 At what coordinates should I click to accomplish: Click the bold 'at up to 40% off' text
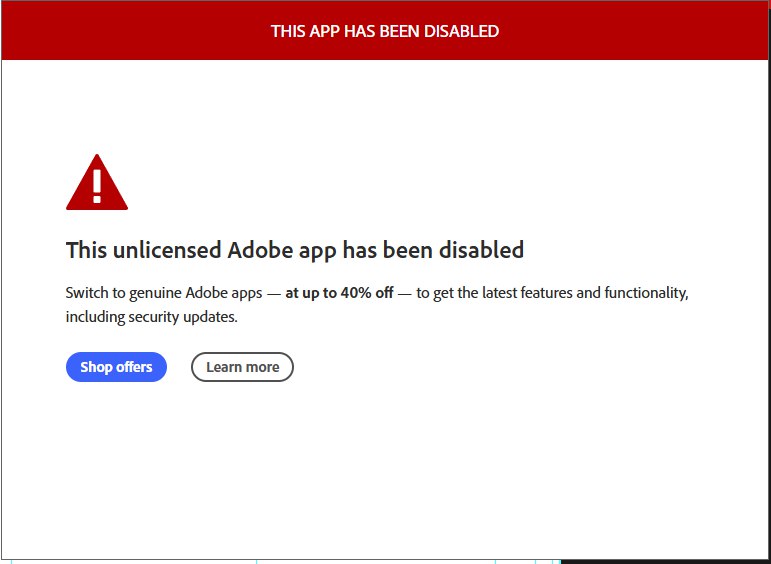339,293
